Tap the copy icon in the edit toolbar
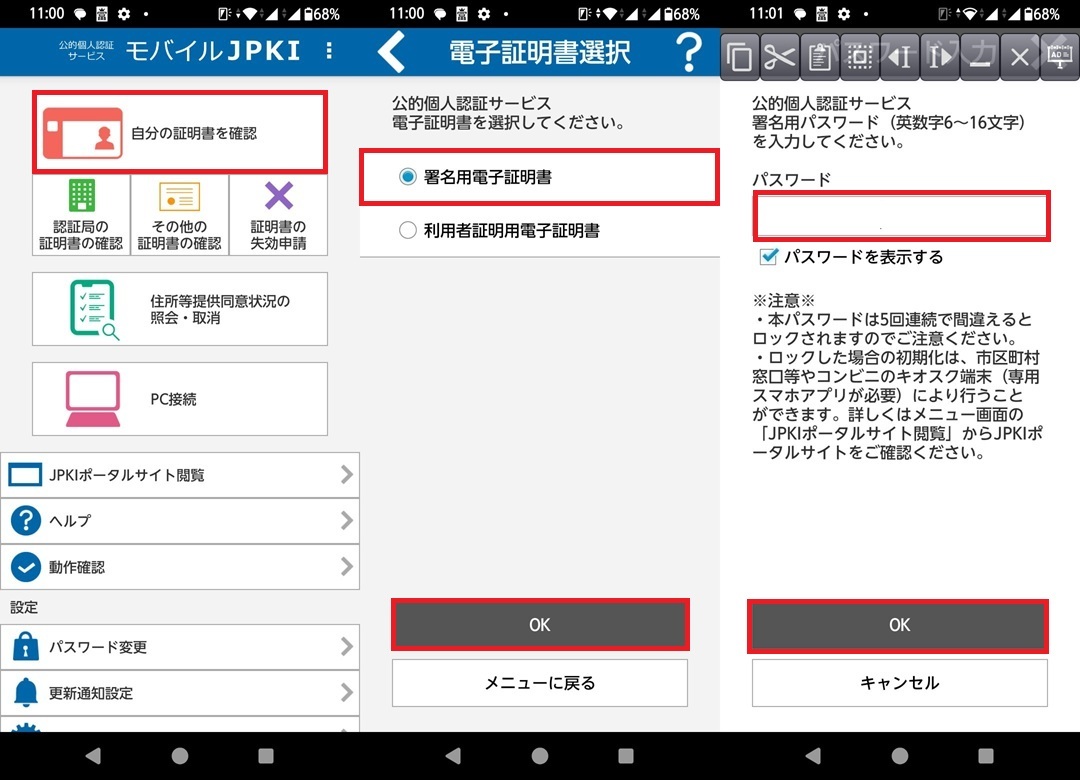Screen dimensions: 1080x780 [x=740, y=57]
